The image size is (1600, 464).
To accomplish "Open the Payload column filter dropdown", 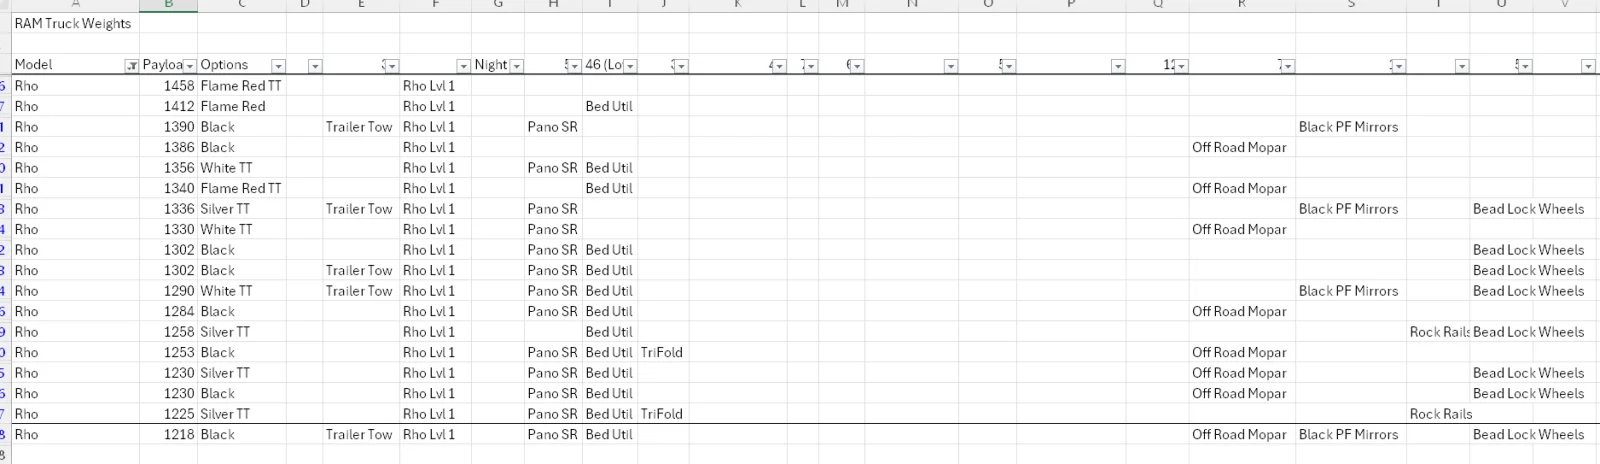I will coord(189,66).
